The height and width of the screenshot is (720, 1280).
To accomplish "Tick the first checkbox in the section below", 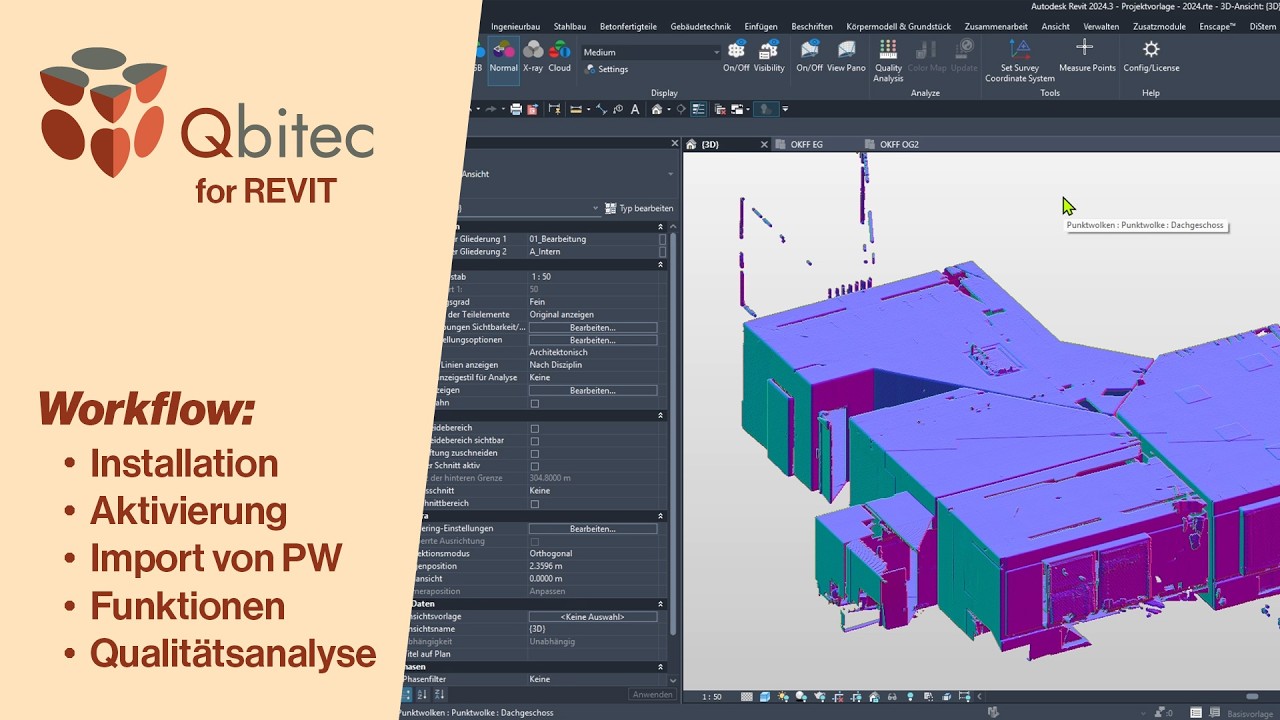I will click(535, 428).
